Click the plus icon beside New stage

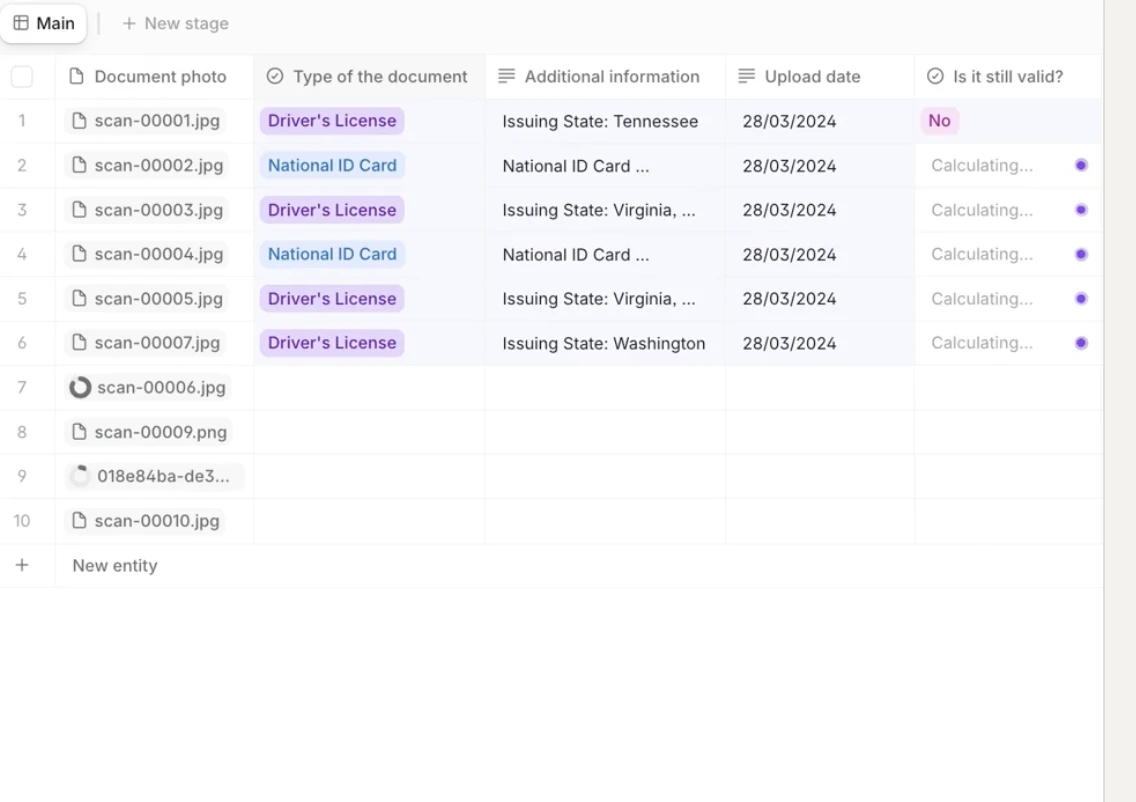pos(129,23)
